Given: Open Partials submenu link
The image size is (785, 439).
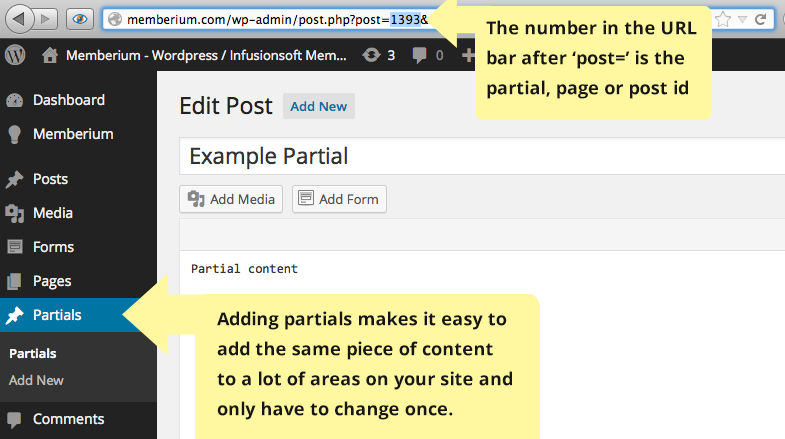Looking at the screenshot, I should [x=33, y=353].
